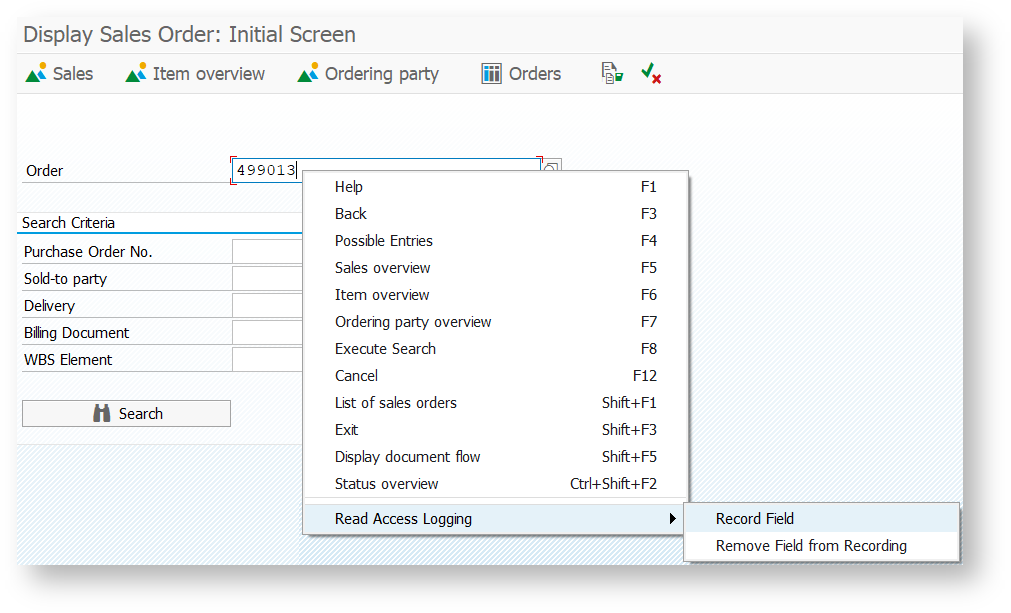Click the Billing Document label
Viewport: 1011px width, 613px height.
[x=77, y=333]
